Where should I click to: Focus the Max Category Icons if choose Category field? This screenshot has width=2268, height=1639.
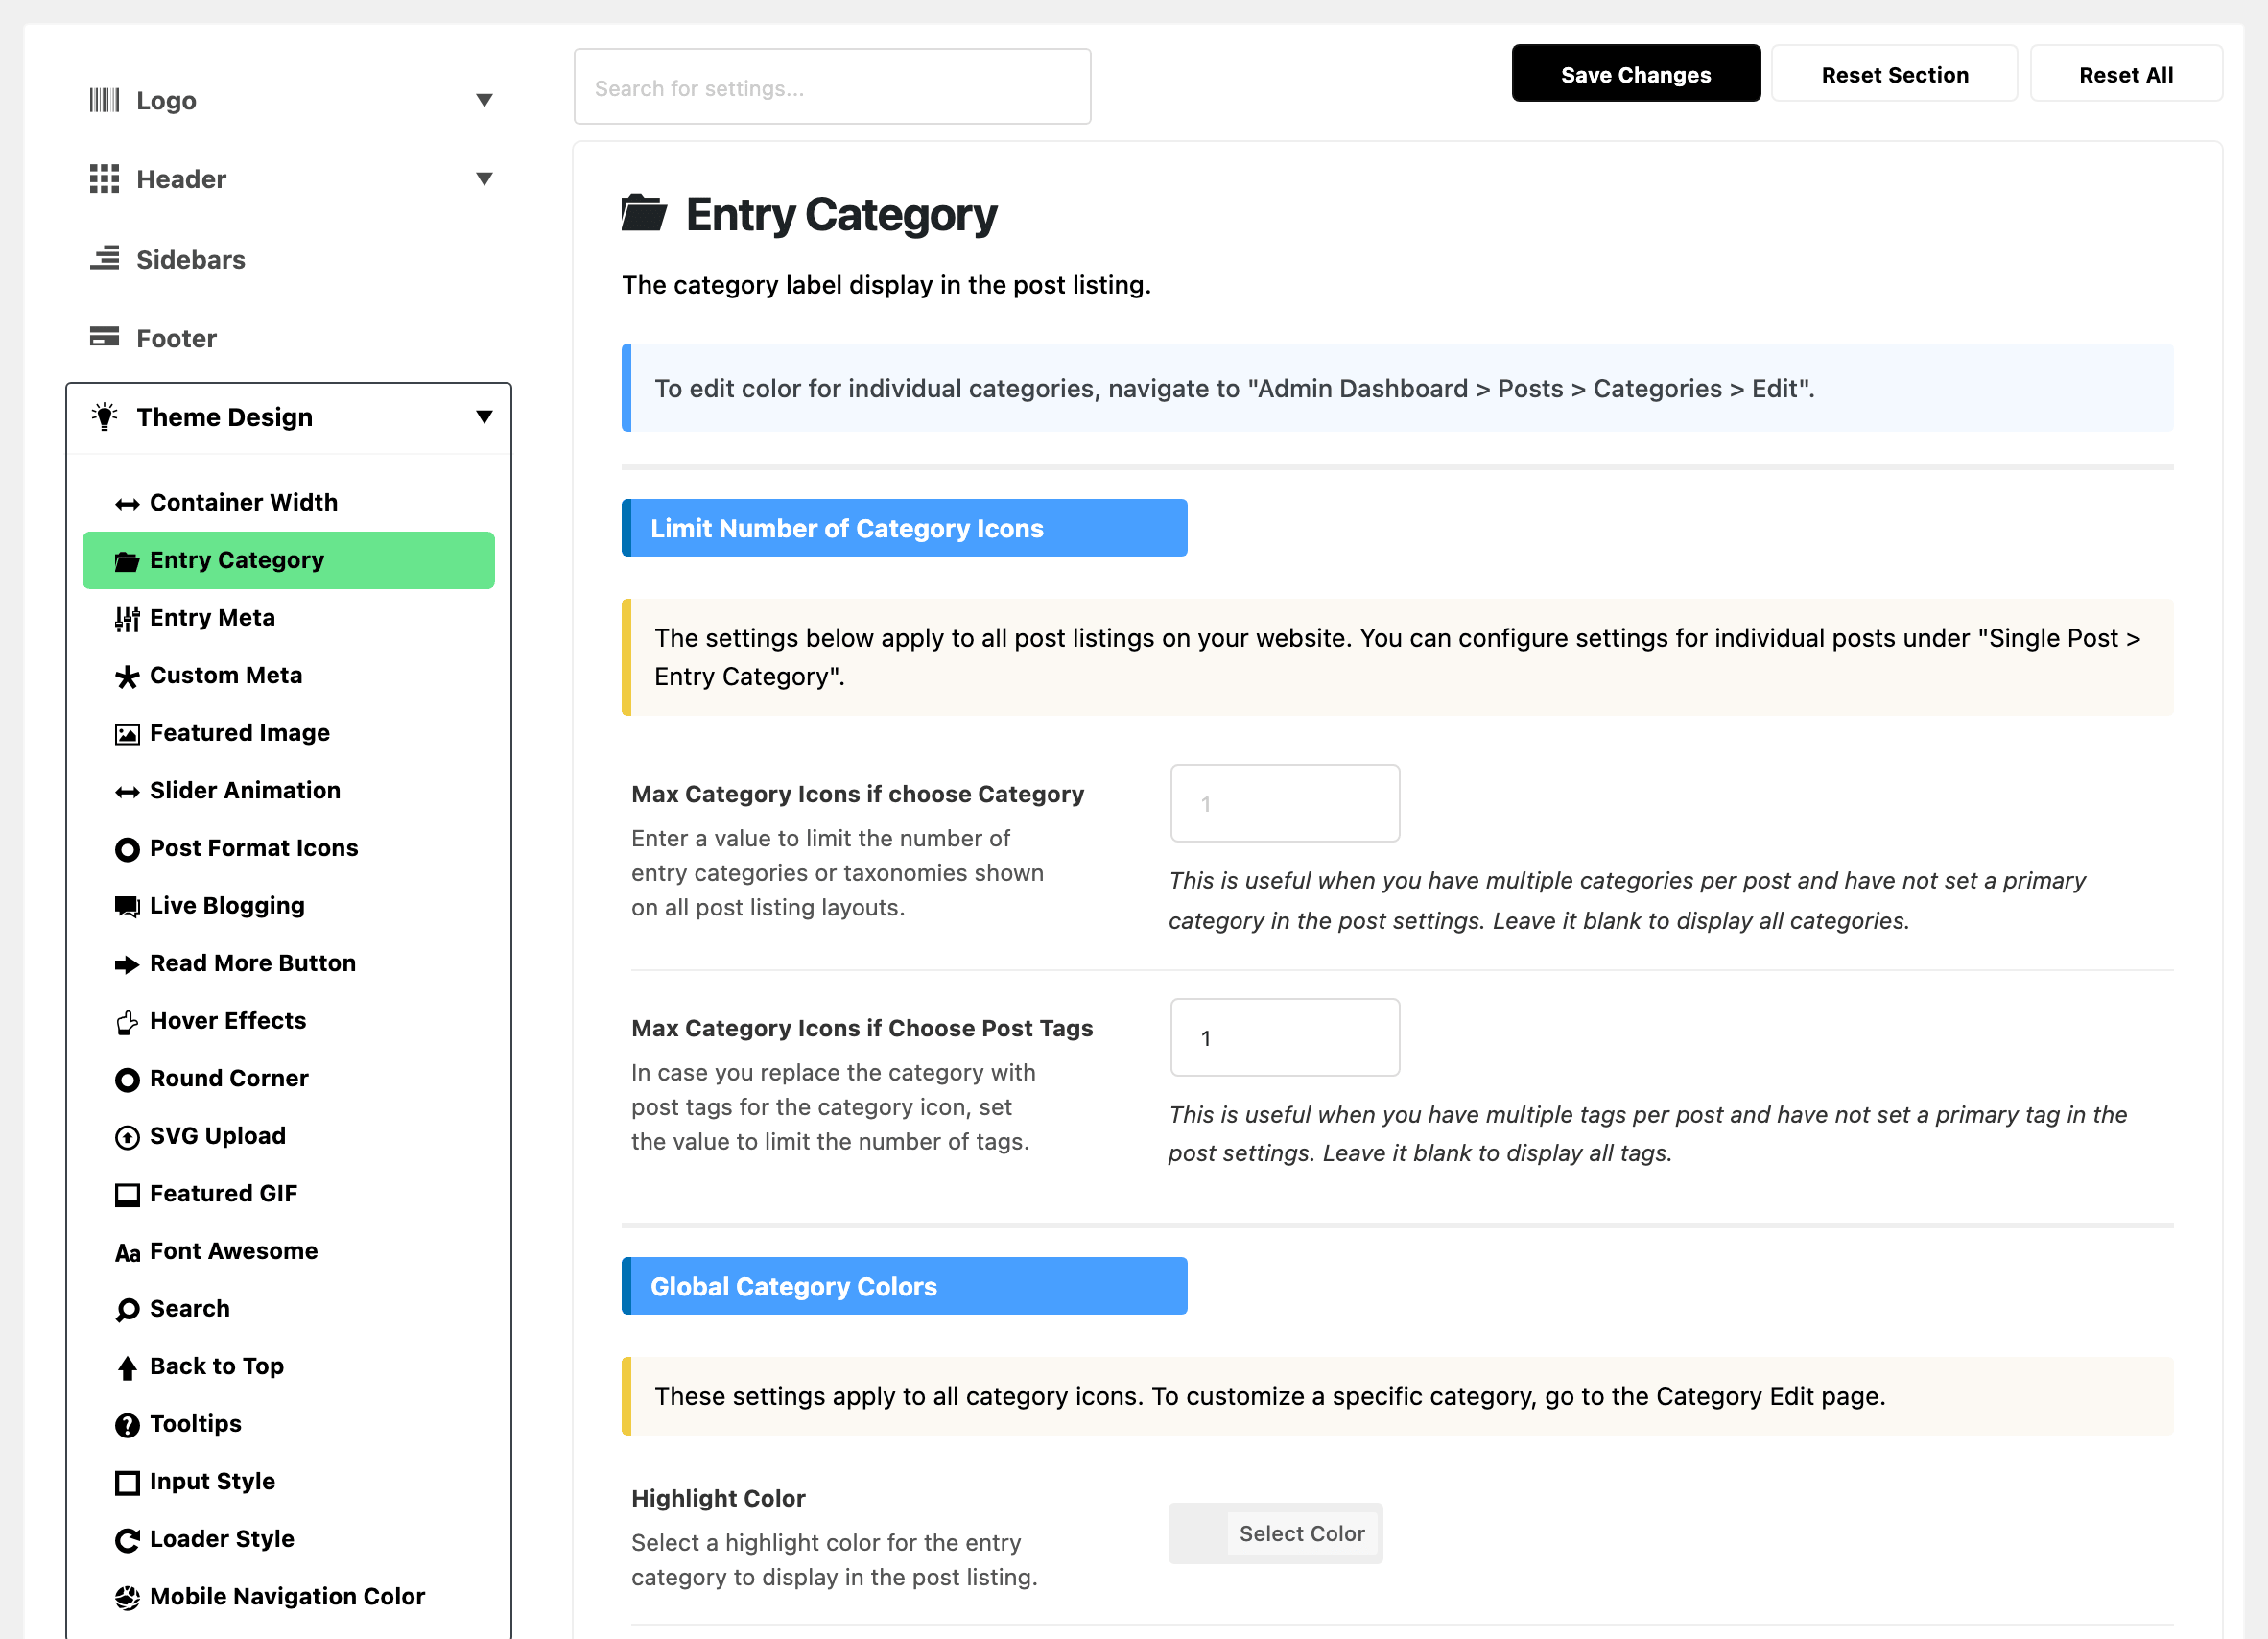click(1285, 803)
